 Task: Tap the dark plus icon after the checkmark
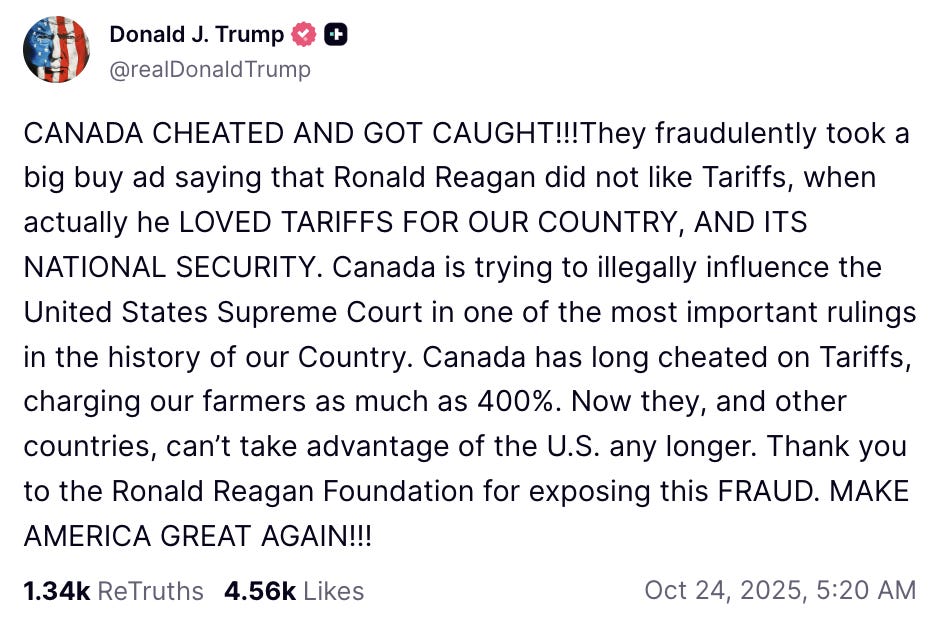[337, 33]
